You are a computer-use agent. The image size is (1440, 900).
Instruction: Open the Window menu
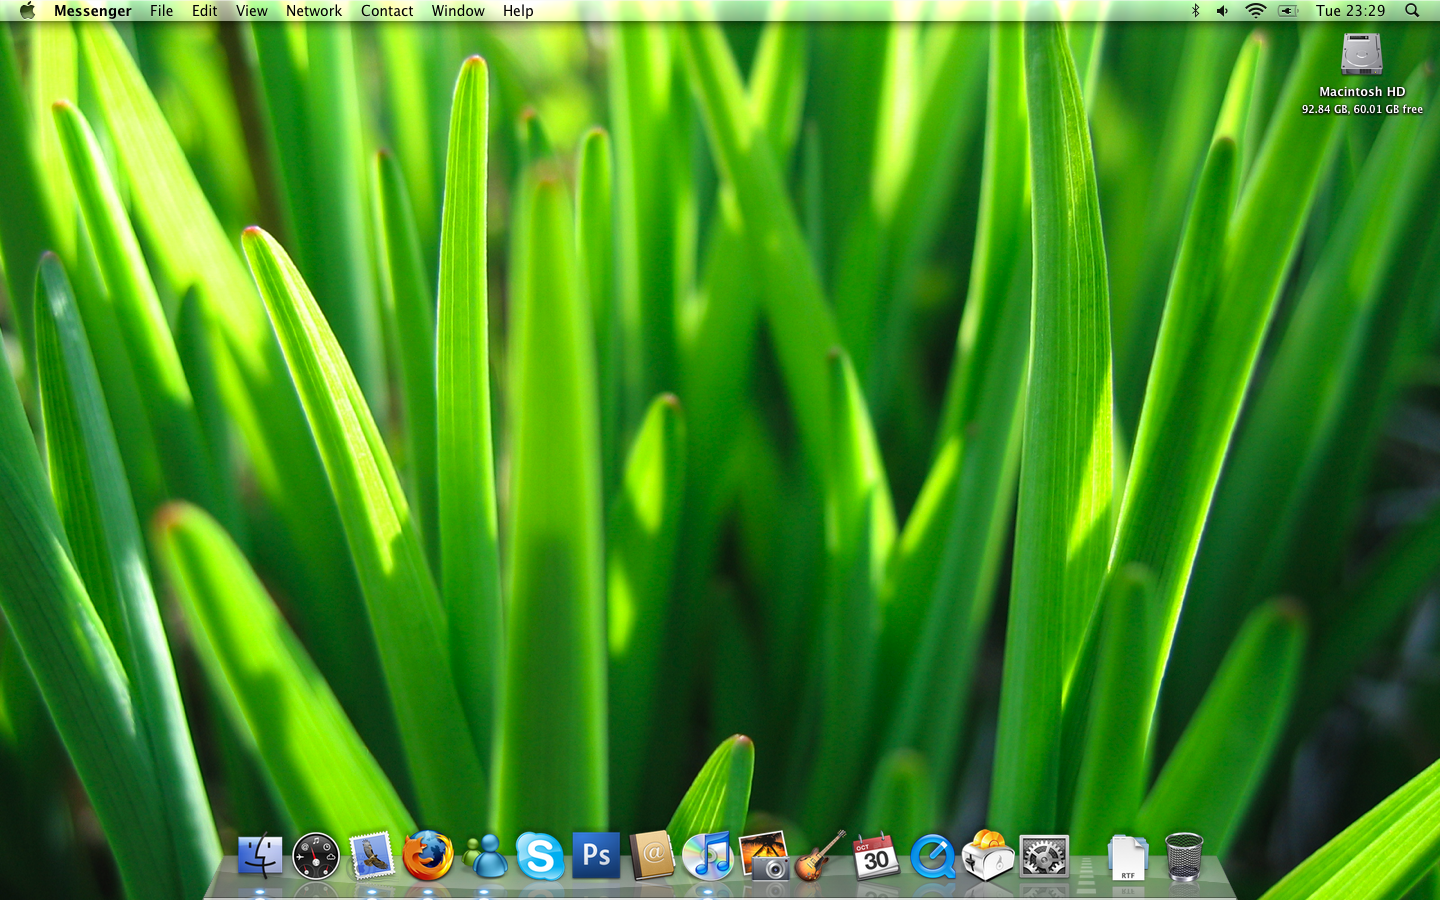[x=458, y=11]
